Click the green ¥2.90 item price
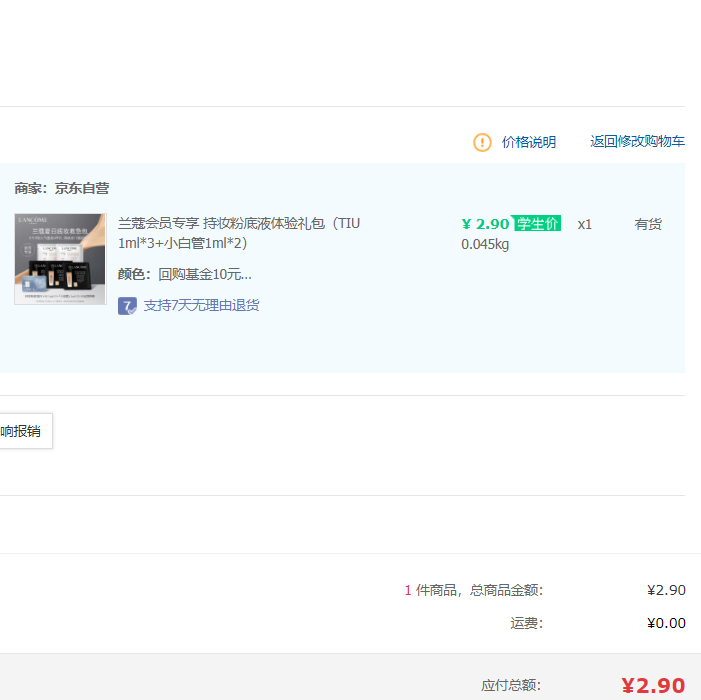The width and height of the screenshot is (701, 700). [x=485, y=224]
